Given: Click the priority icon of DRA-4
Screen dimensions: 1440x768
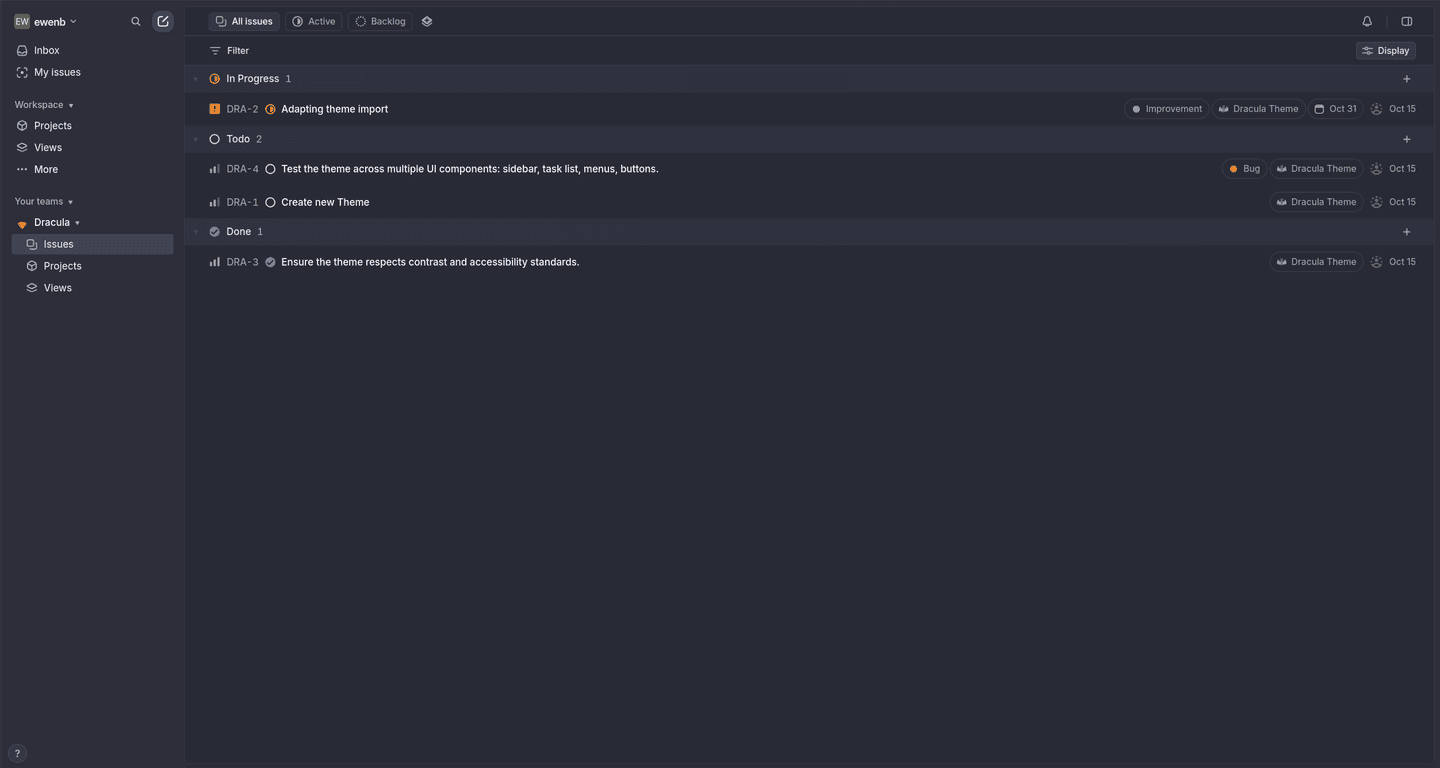Looking at the screenshot, I should pos(215,169).
